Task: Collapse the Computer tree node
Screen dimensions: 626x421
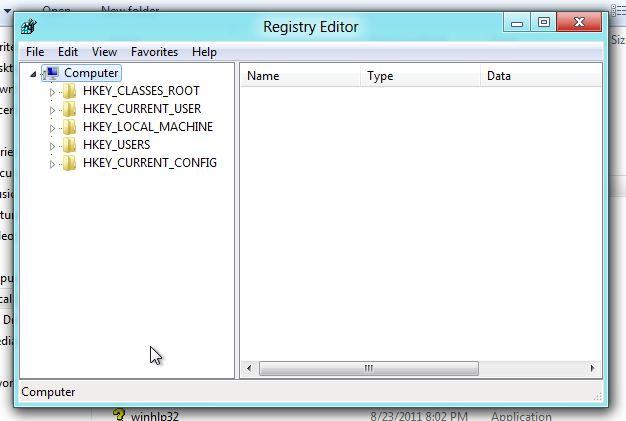Action: point(34,73)
